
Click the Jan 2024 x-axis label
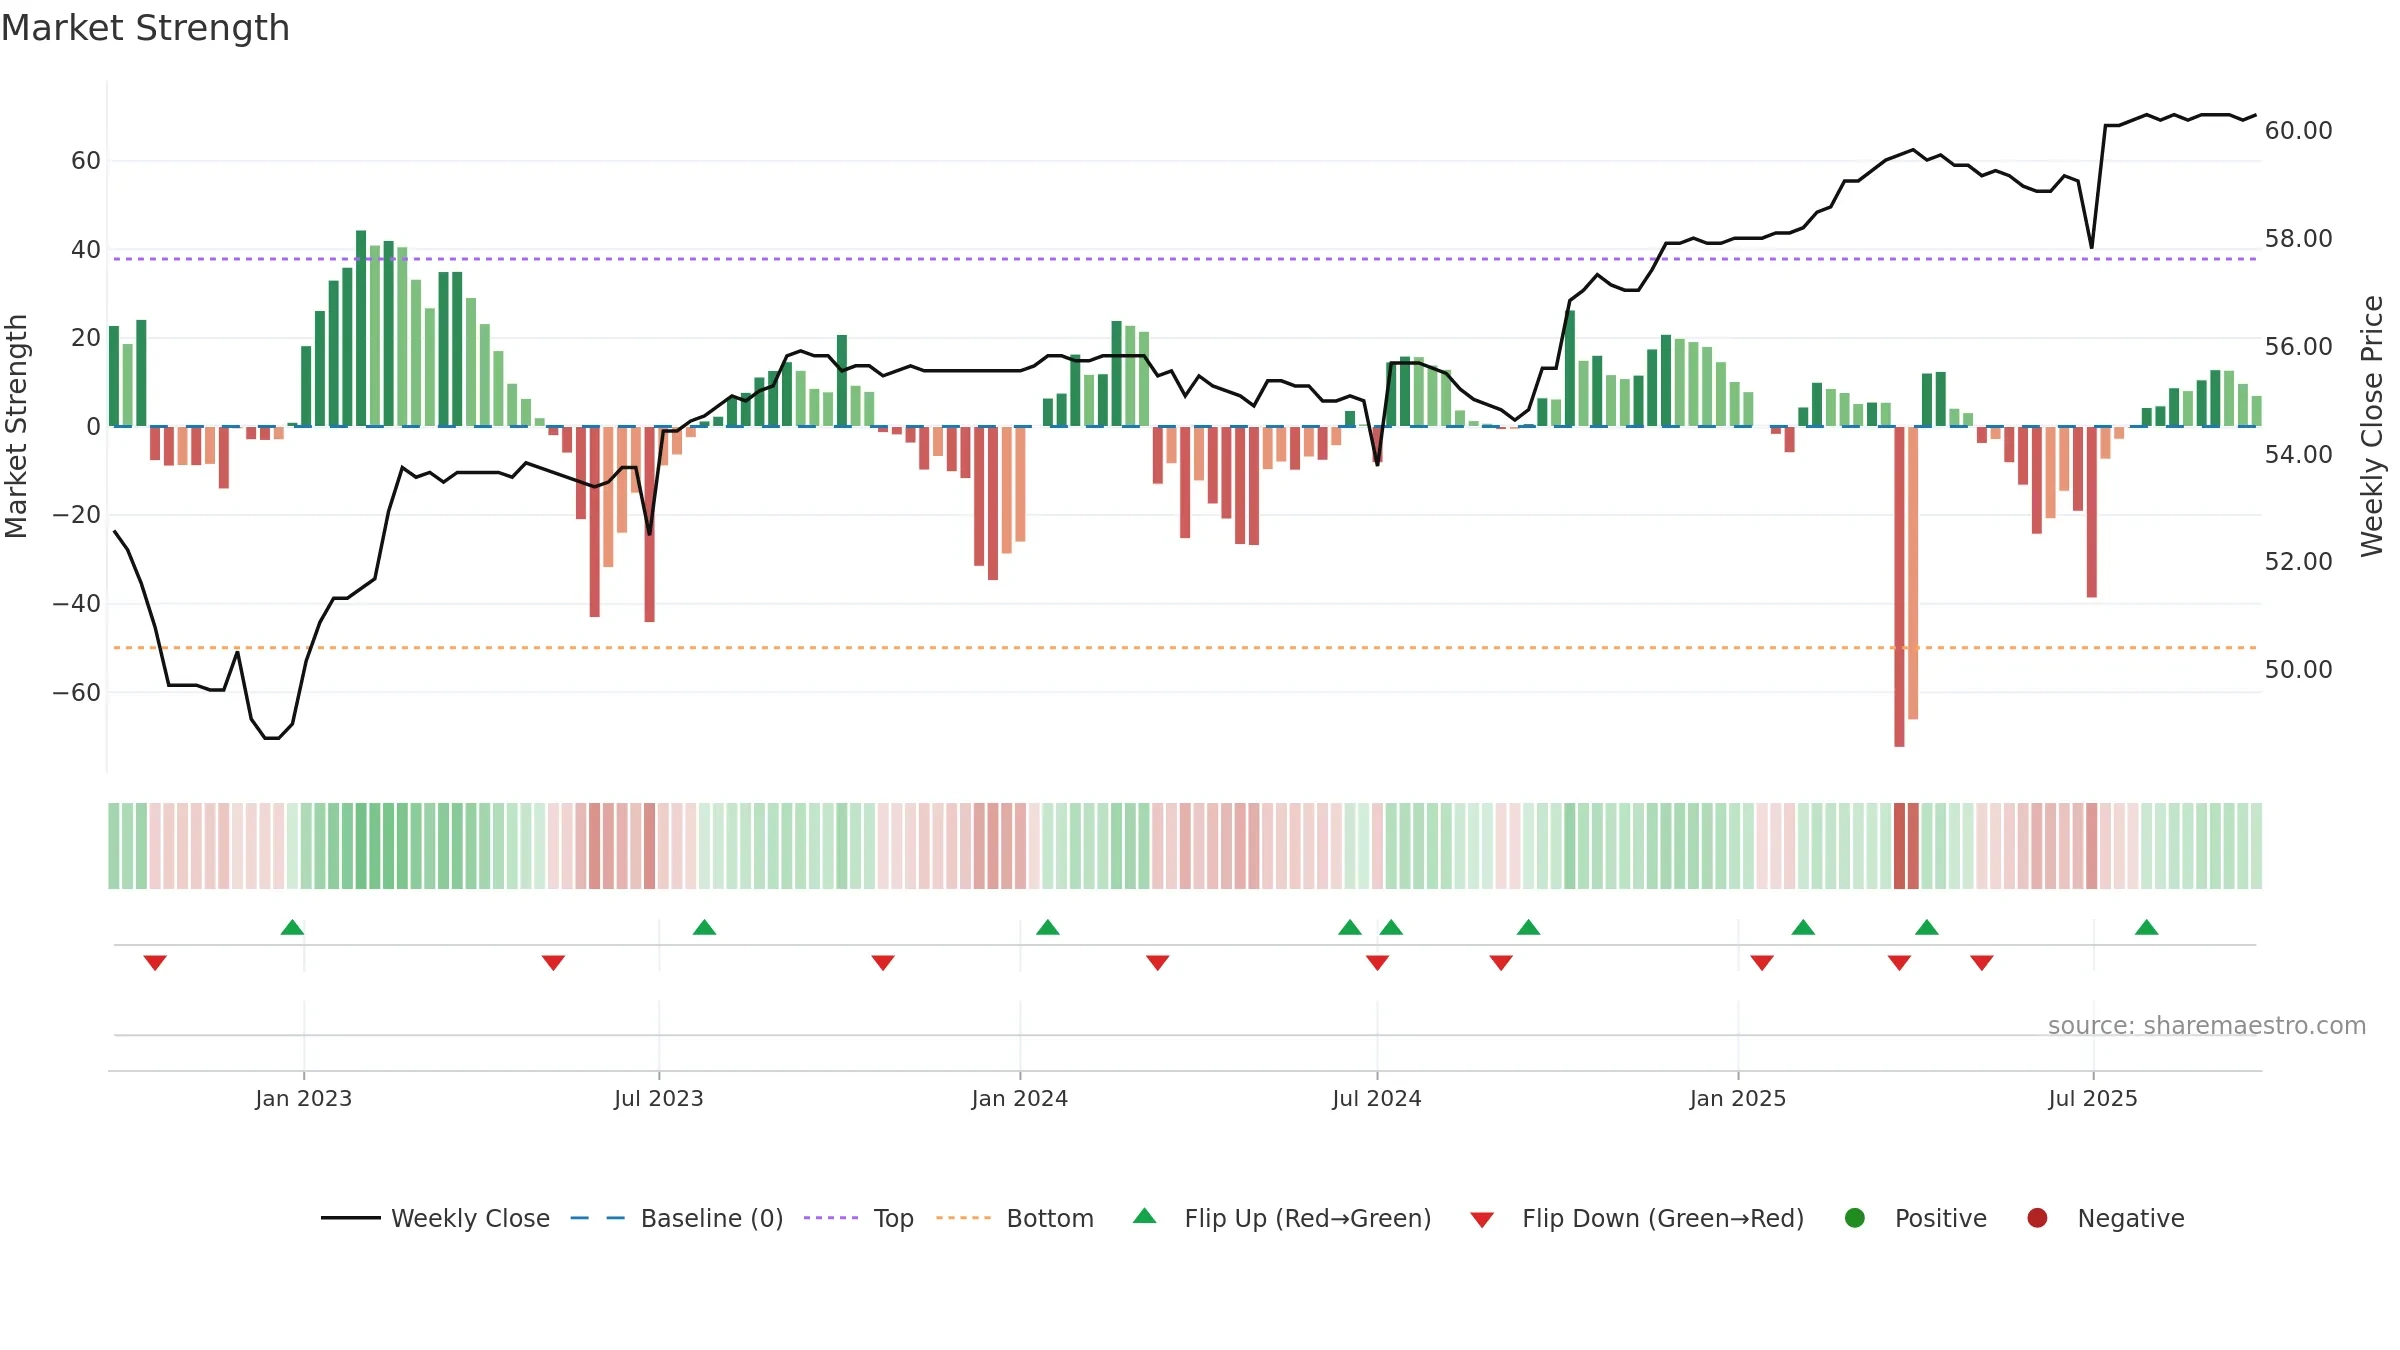coord(1020,1098)
